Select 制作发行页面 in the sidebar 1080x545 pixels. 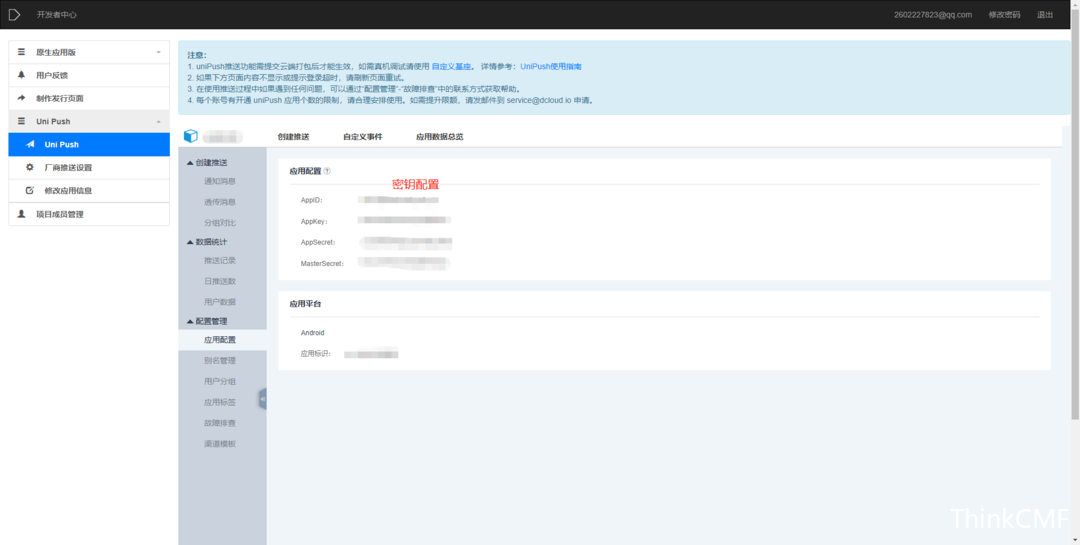89,99
